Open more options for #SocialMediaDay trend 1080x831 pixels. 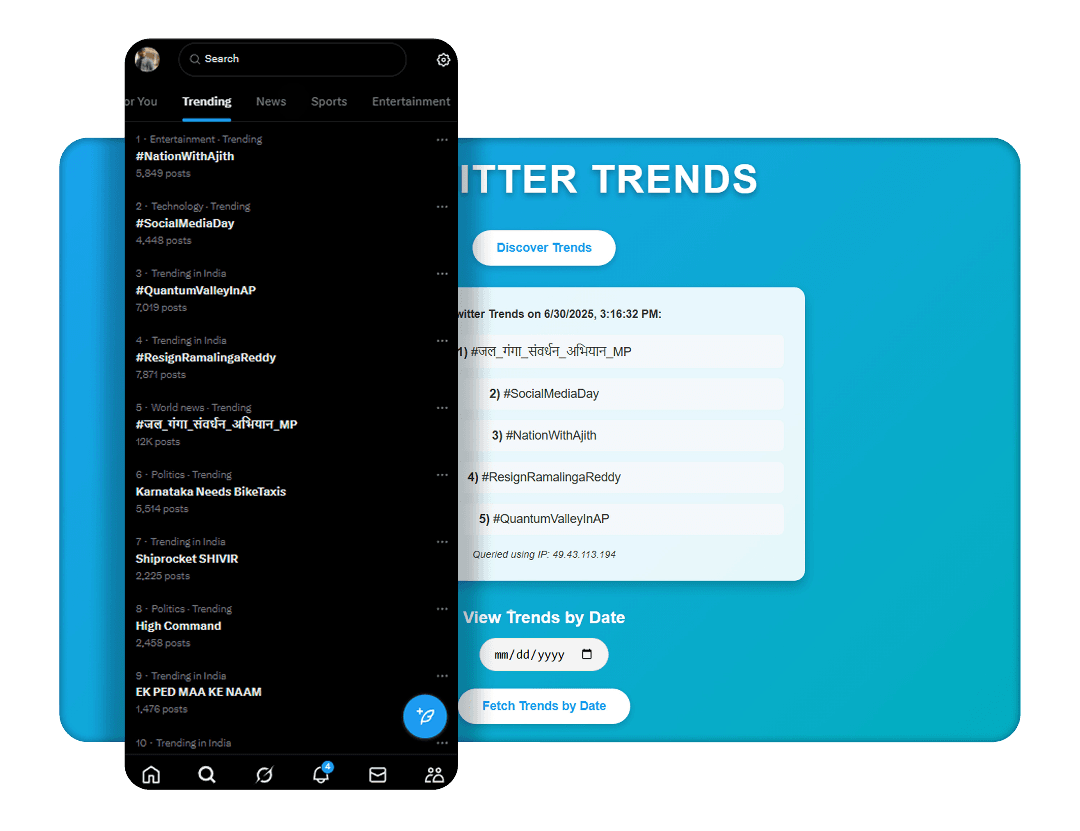(442, 207)
